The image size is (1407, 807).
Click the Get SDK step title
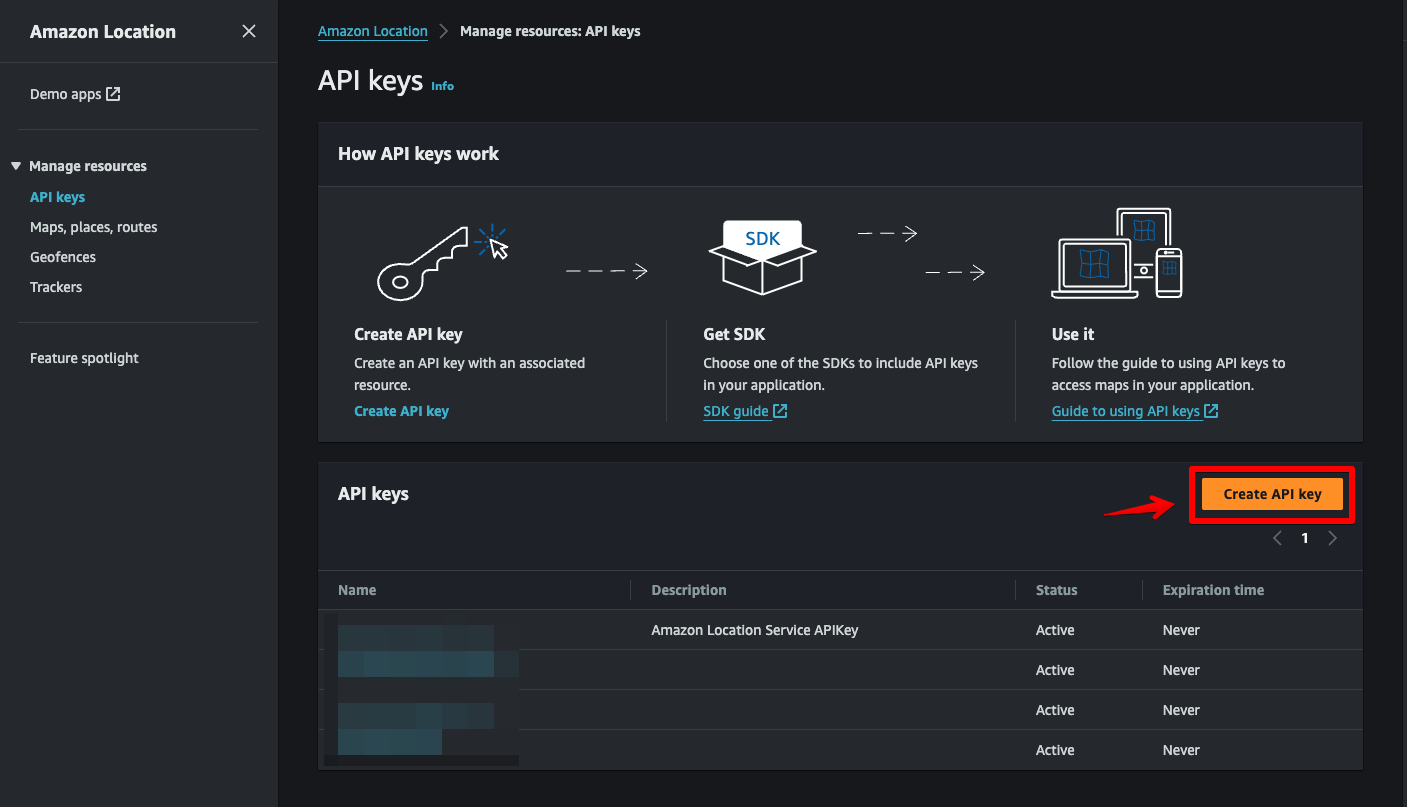tap(734, 334)
